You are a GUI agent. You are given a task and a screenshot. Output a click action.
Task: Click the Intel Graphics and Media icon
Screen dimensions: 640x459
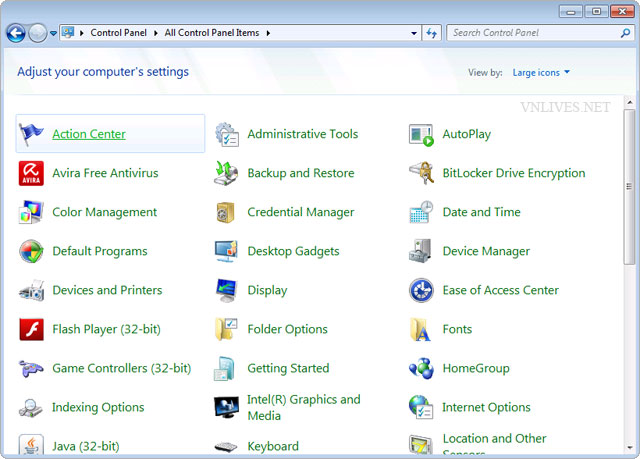point(227,407)
